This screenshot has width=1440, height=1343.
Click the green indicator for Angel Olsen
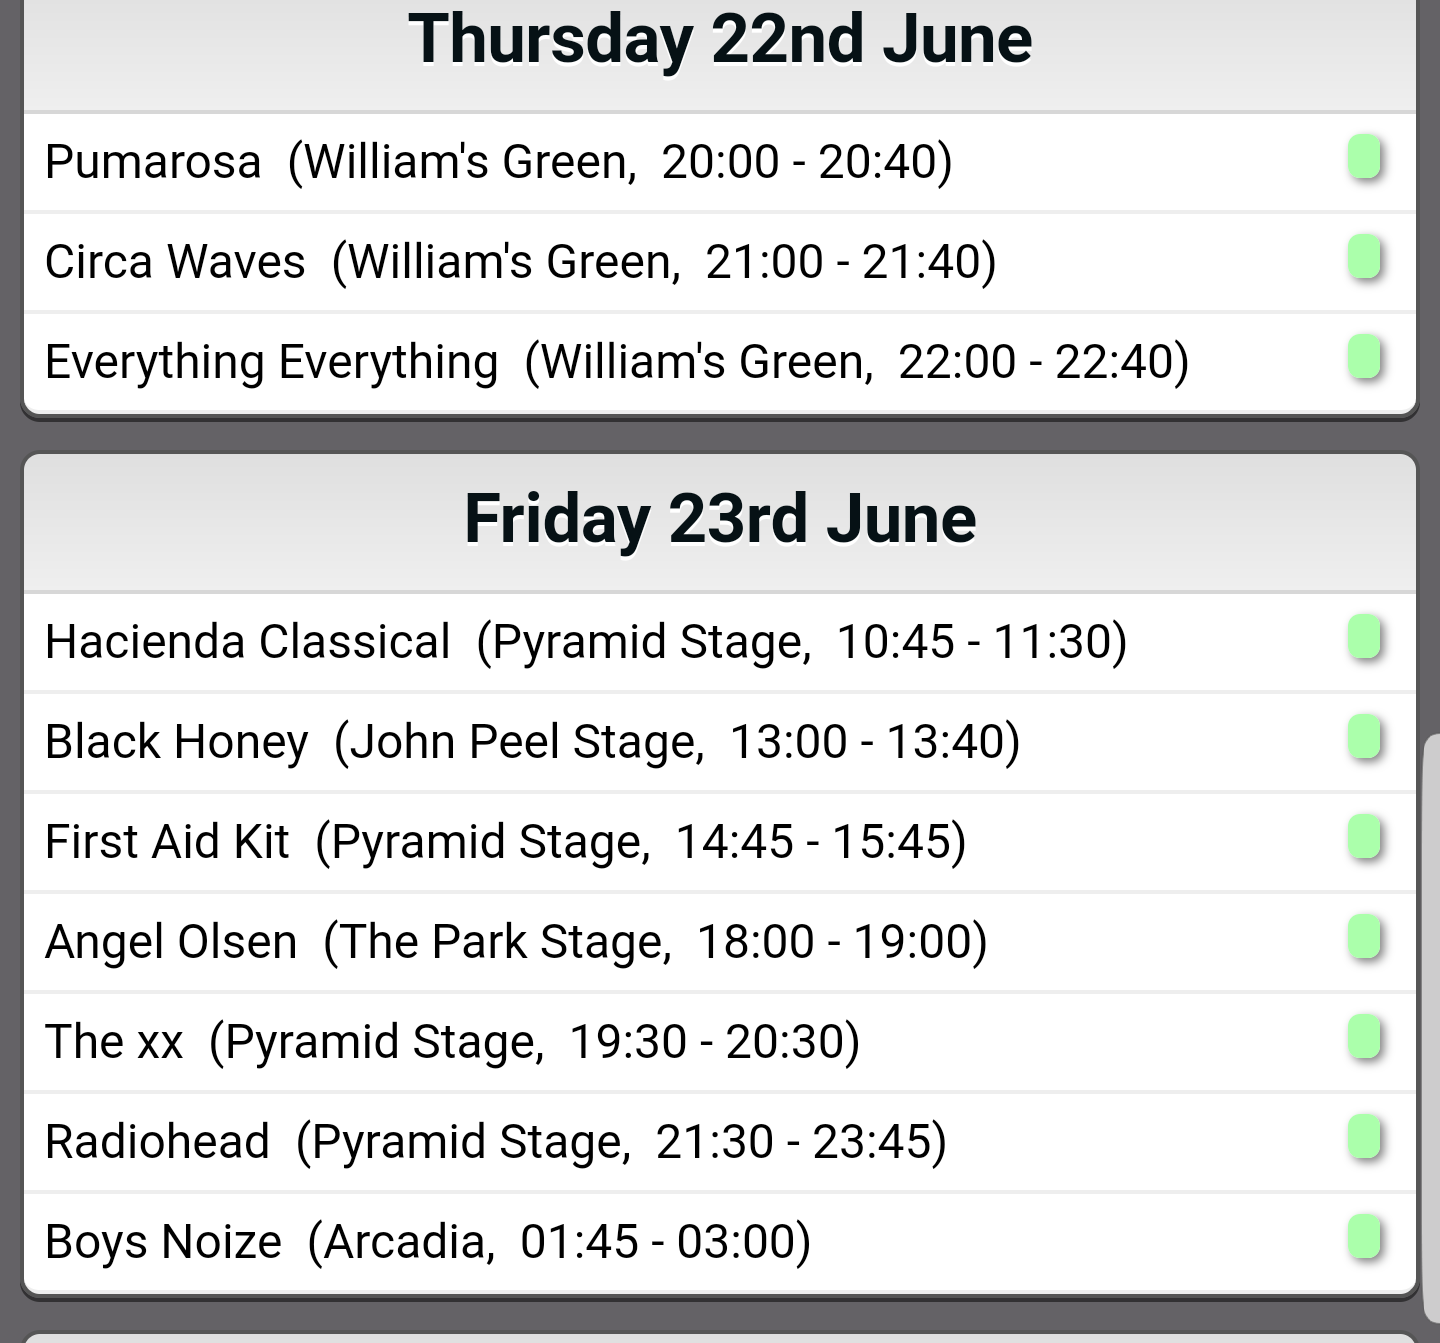click(x=1364, y=938)
